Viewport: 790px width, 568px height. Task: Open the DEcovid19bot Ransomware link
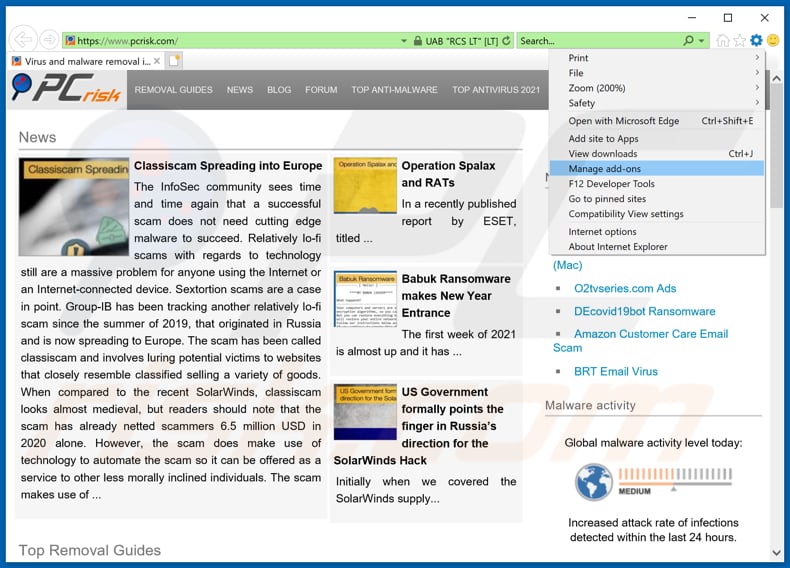(x=644, y=311)
